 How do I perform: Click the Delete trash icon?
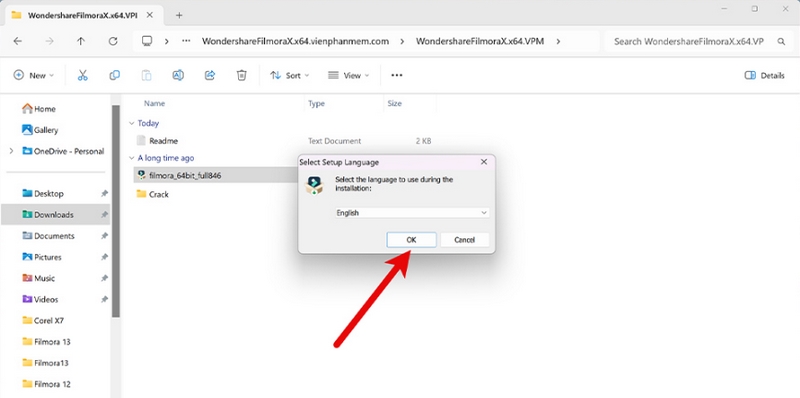(241, 76)
